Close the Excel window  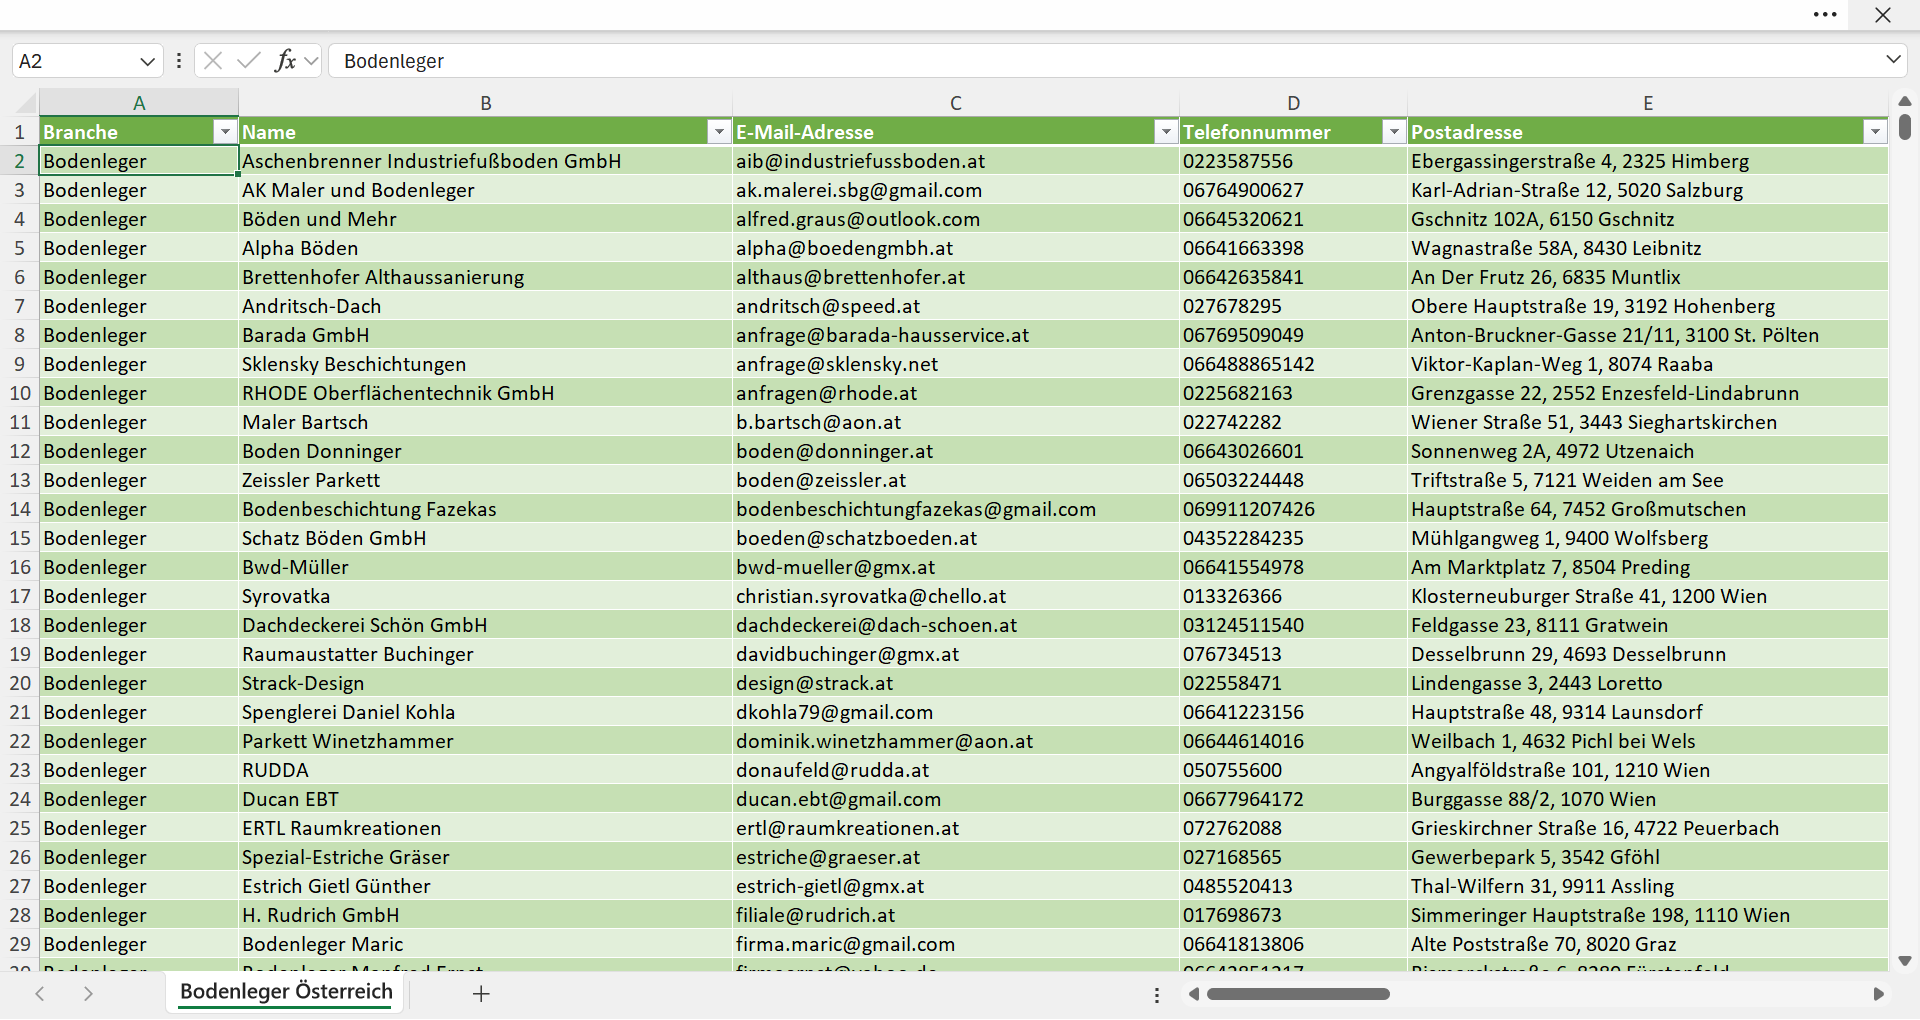1883,15
